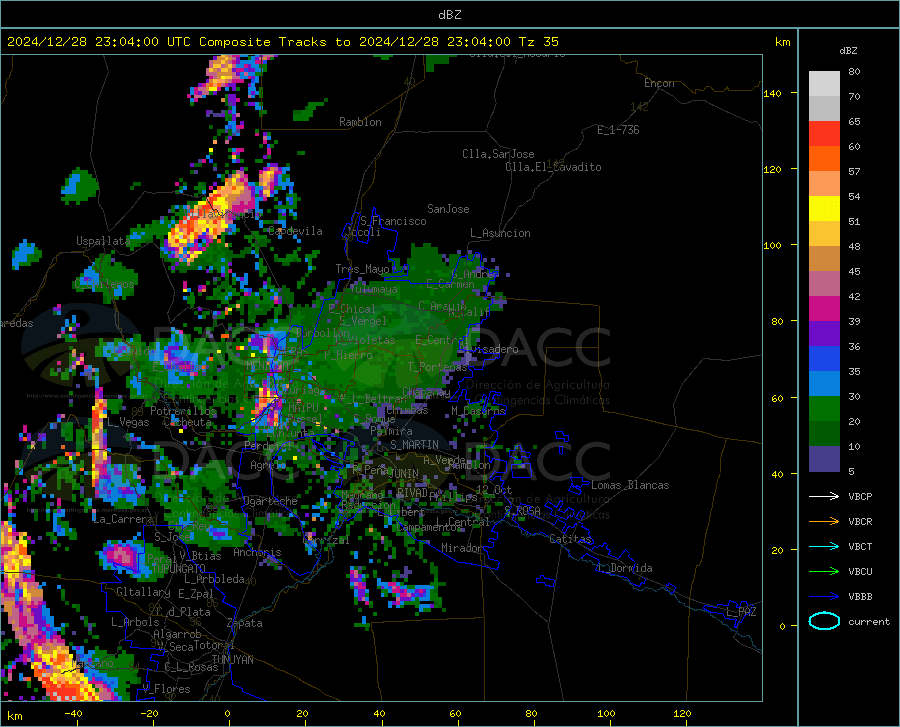900x727 pixels.
Task: Click the TUPUNGATO map label
Action: click(x=178, y=569)
